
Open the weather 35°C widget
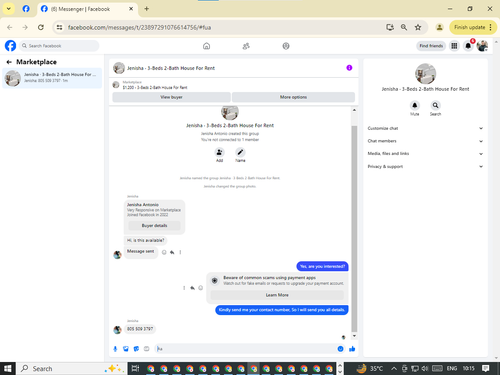point(369,368)
